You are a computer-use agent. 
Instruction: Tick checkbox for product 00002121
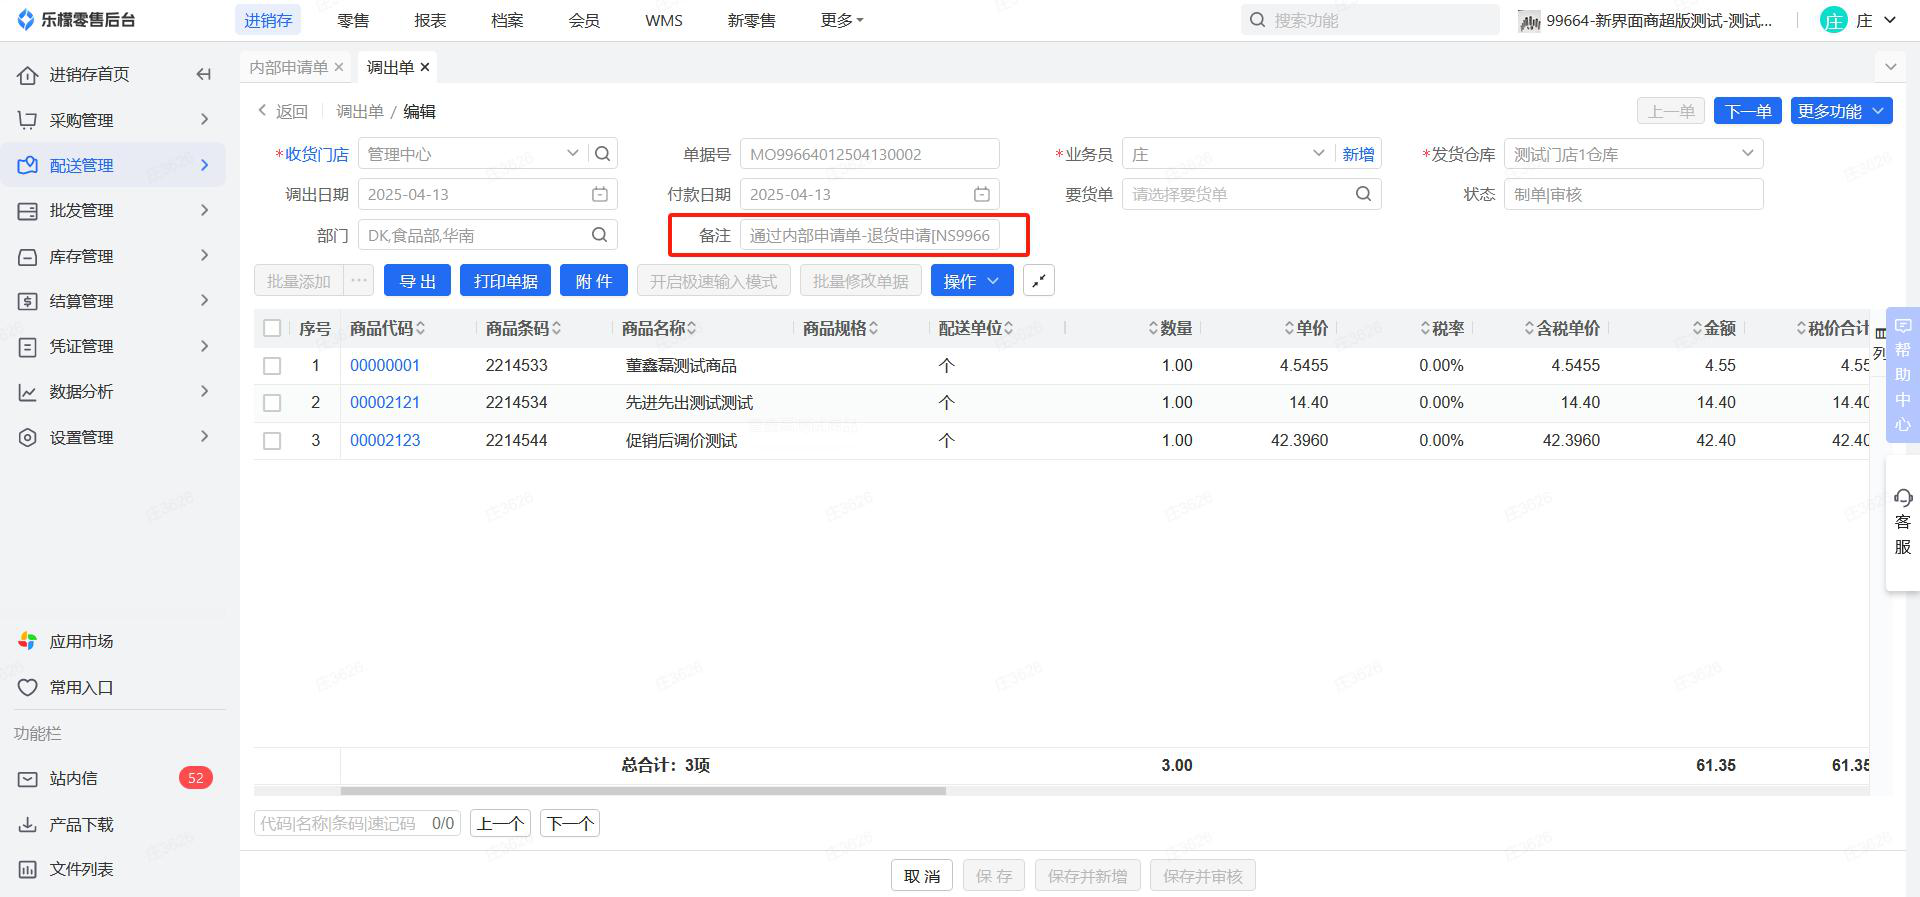[x=272, y=403]
